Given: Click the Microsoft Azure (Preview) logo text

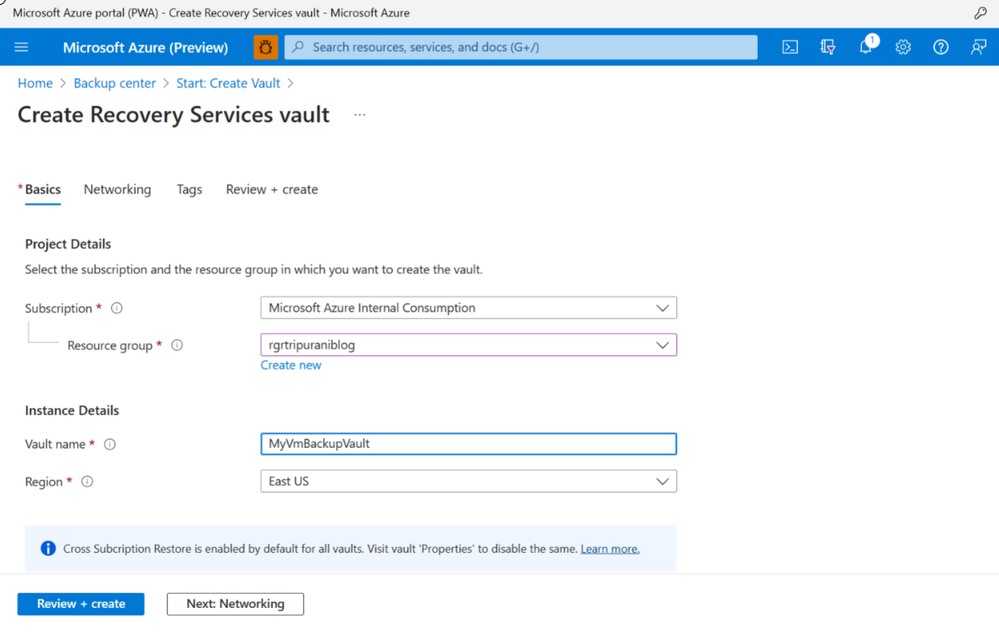Looking at the screenshot, I should 145,47.
